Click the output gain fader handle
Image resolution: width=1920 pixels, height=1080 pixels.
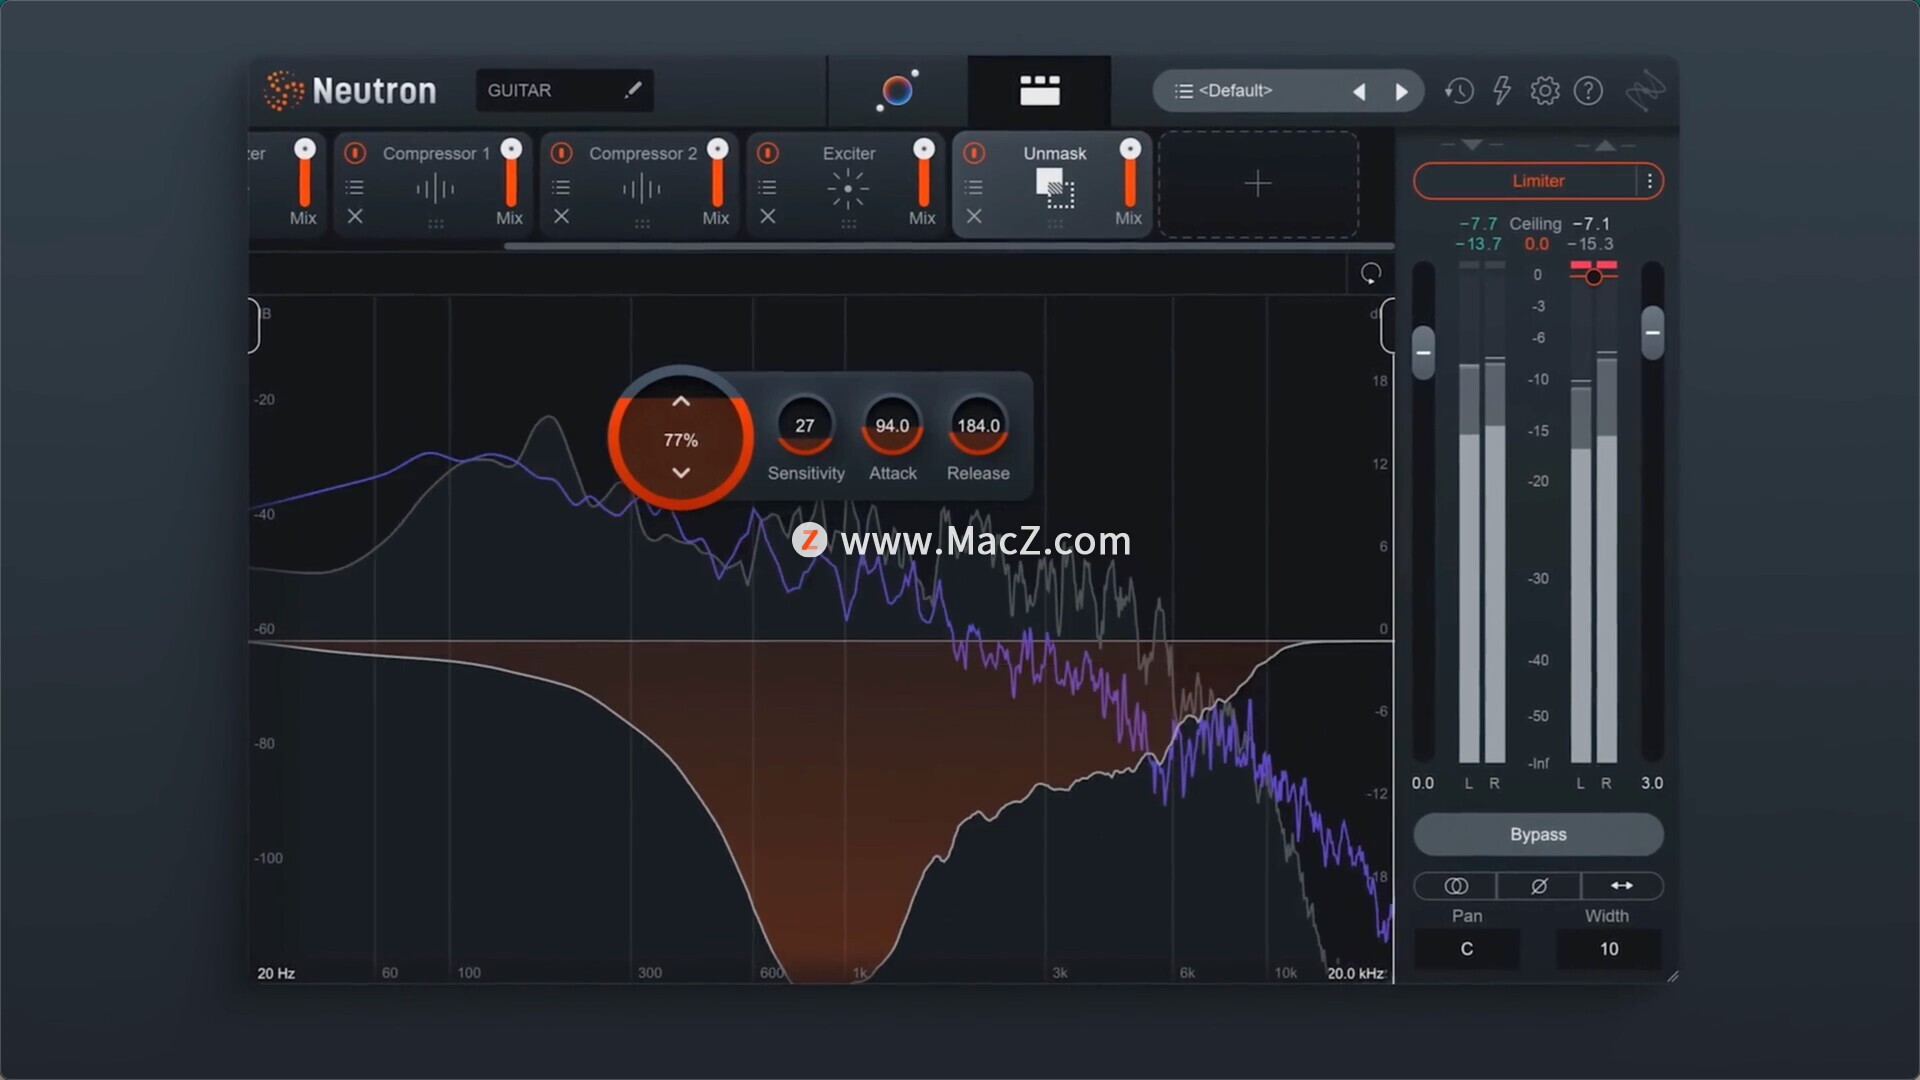(1653, 332)
